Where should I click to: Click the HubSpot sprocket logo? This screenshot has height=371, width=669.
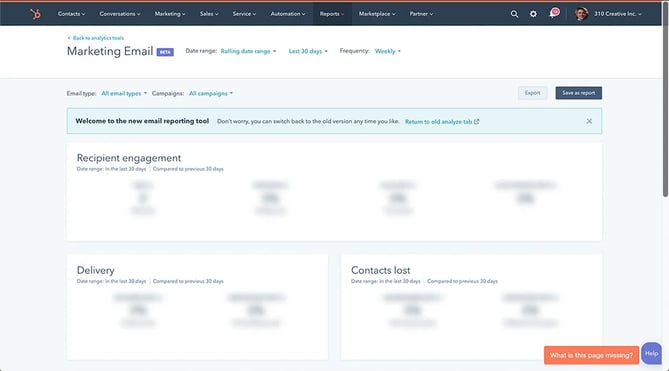(35, 14)
